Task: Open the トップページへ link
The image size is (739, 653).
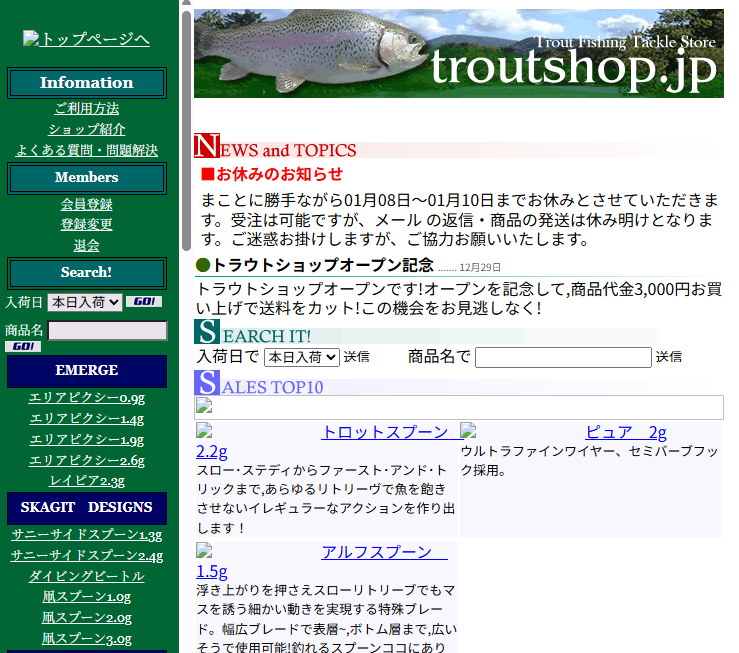Action: point(94,39)
